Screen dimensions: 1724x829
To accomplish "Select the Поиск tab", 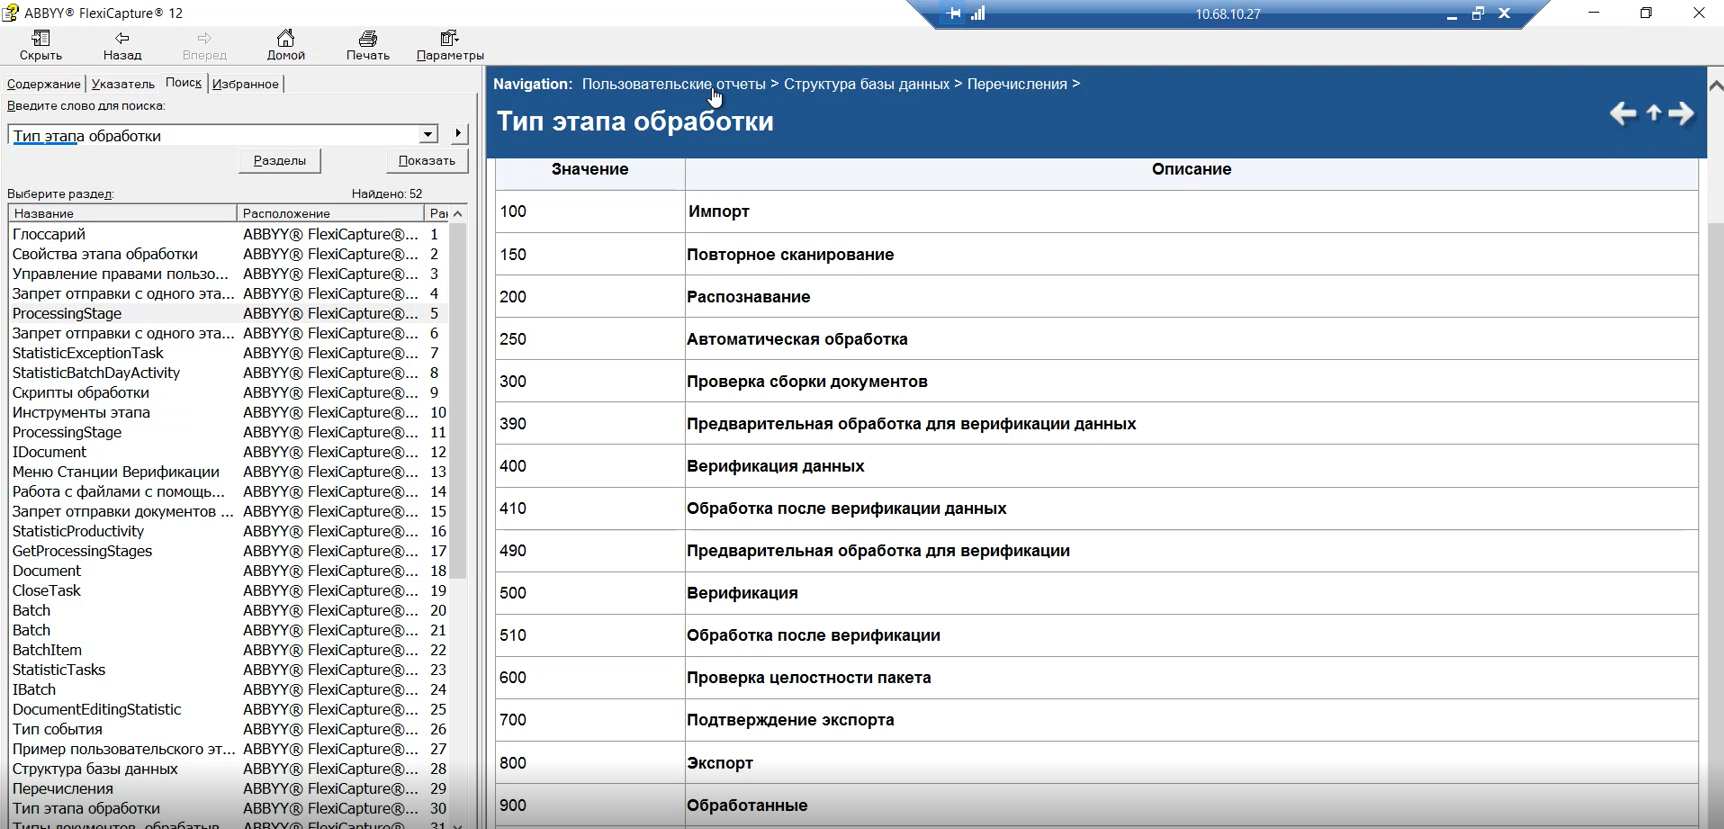I will (183, 83).
